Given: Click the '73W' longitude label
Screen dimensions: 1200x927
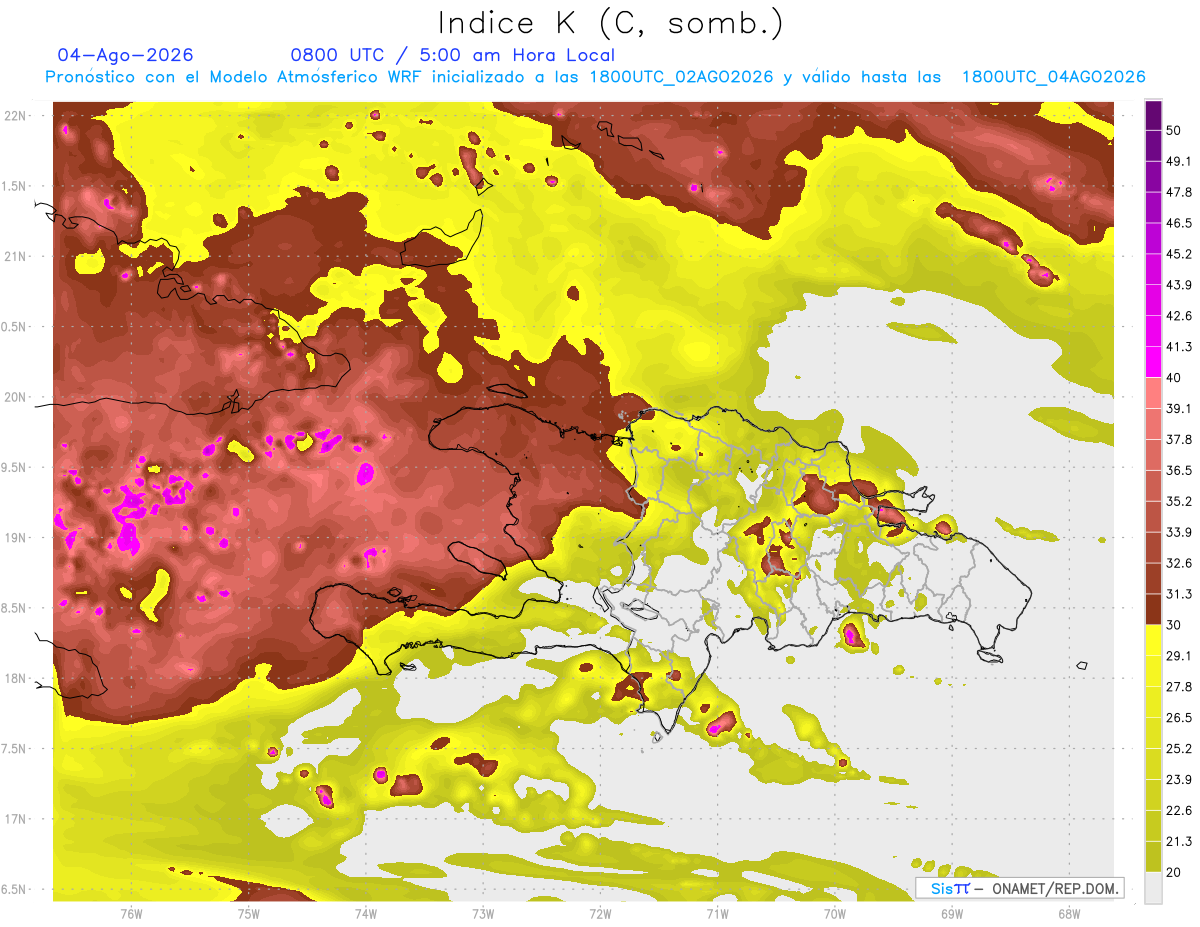Looking at the screenshot, I should 483,914.
